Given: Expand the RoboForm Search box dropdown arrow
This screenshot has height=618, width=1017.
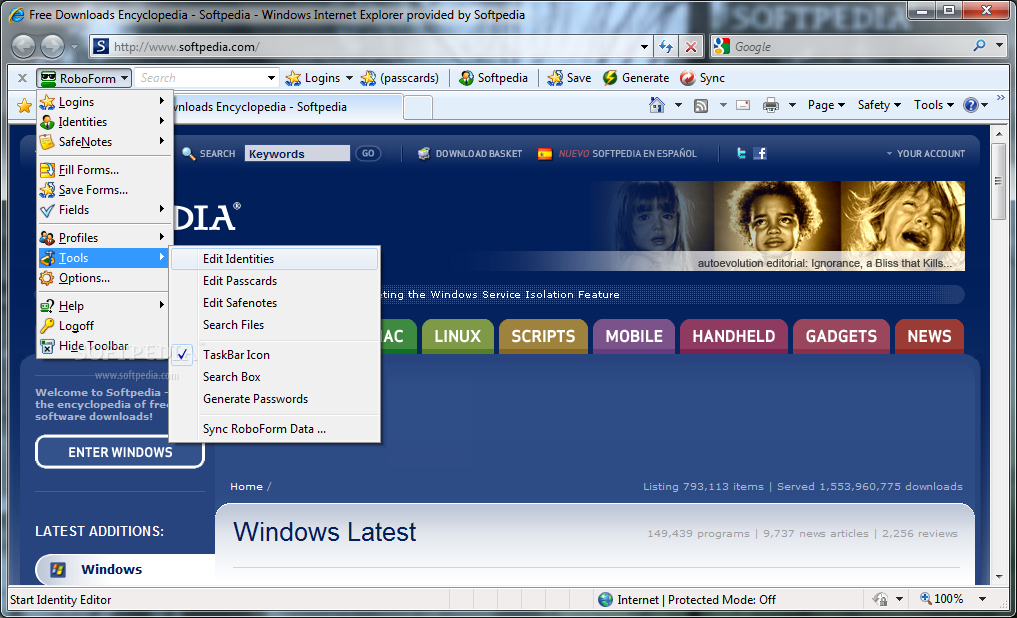Looking at the screenshot, I should point(271,78).
